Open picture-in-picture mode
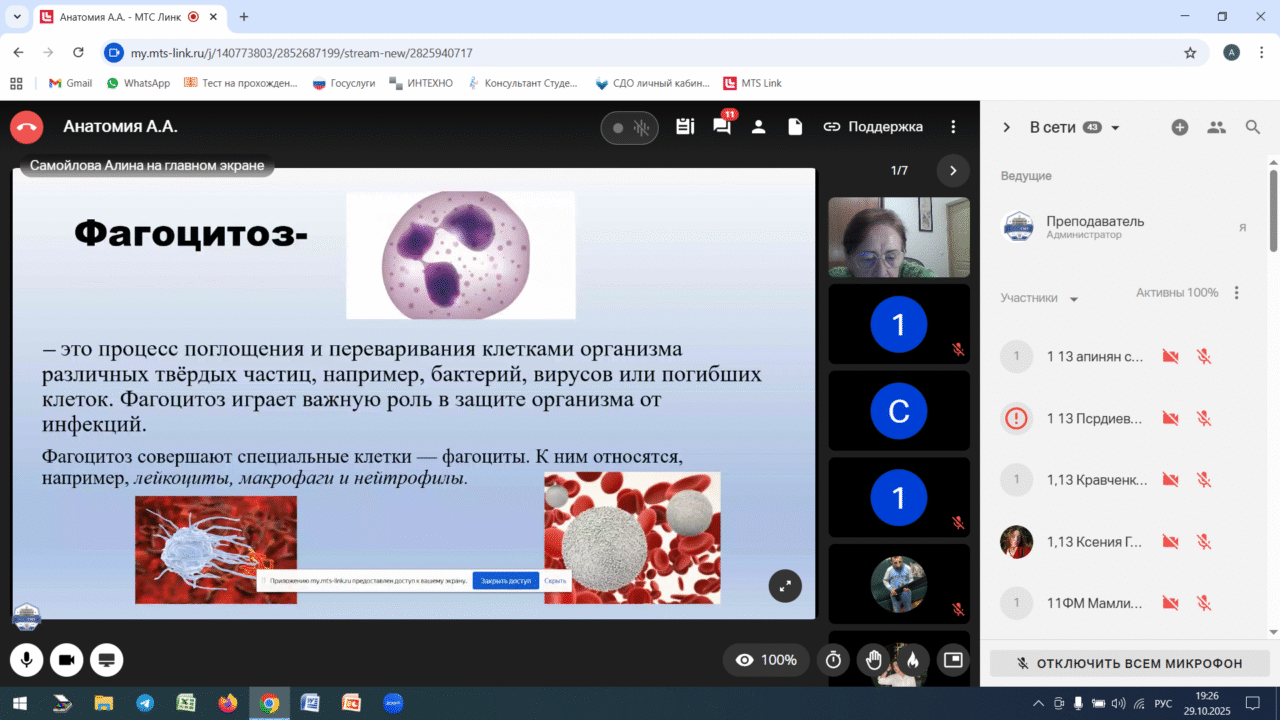This screenshot has height=720, width=1280. tap(952, 660)
